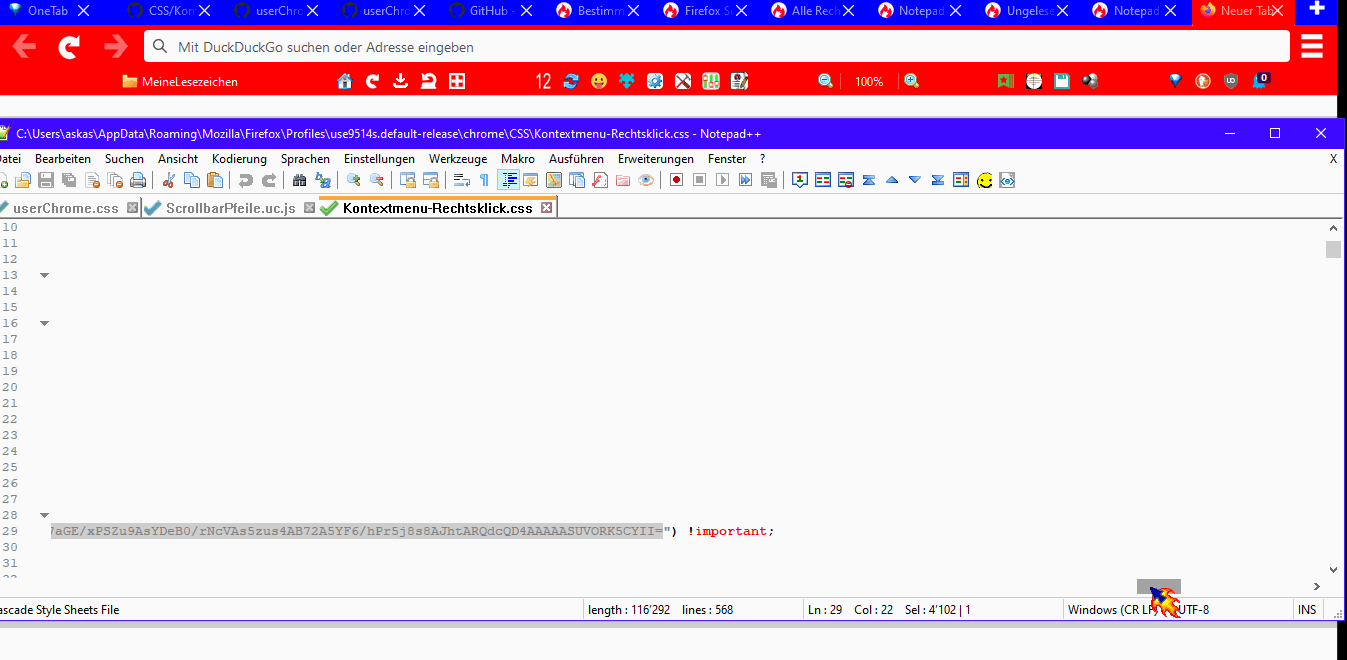Click the DuckDuckGo address bar field

point(716,47)
